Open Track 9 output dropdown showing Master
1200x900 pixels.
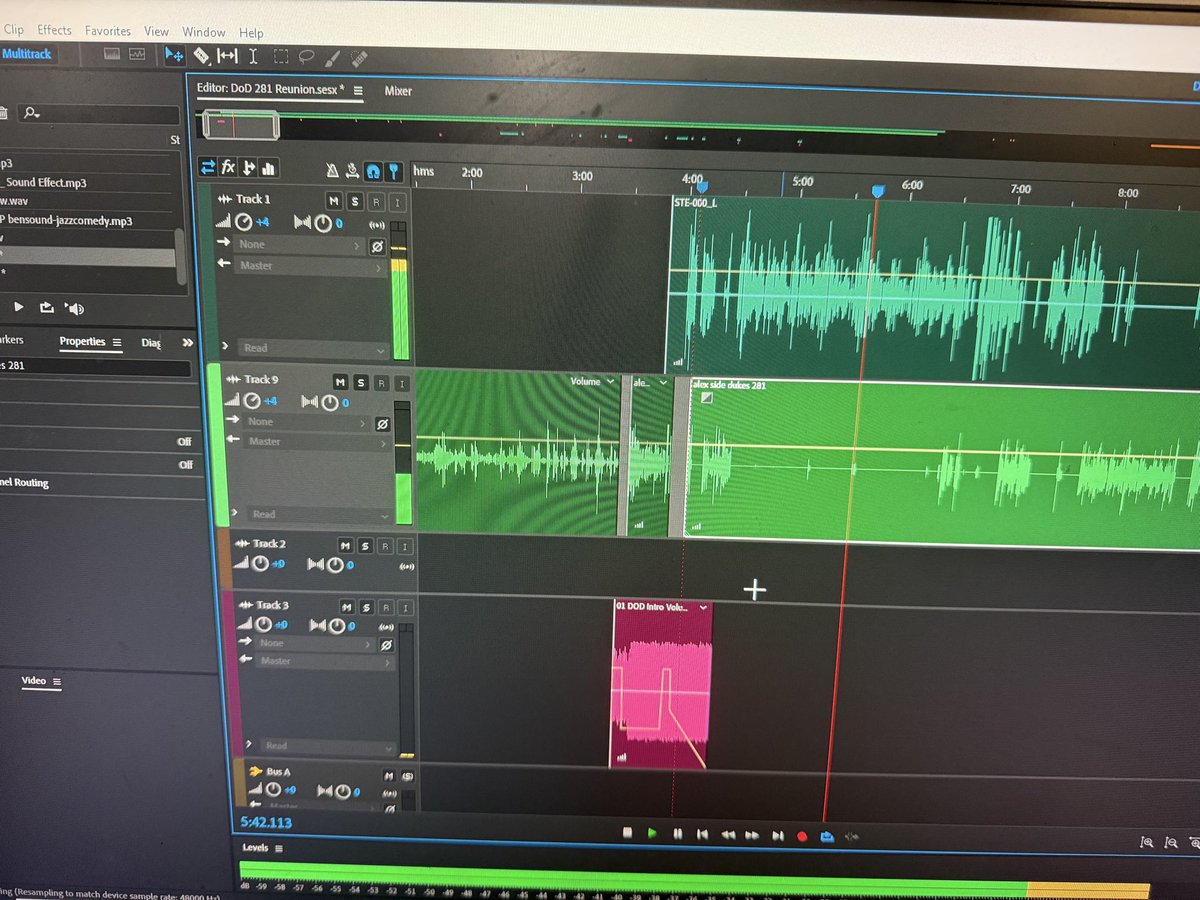click(x=316, y=441)
